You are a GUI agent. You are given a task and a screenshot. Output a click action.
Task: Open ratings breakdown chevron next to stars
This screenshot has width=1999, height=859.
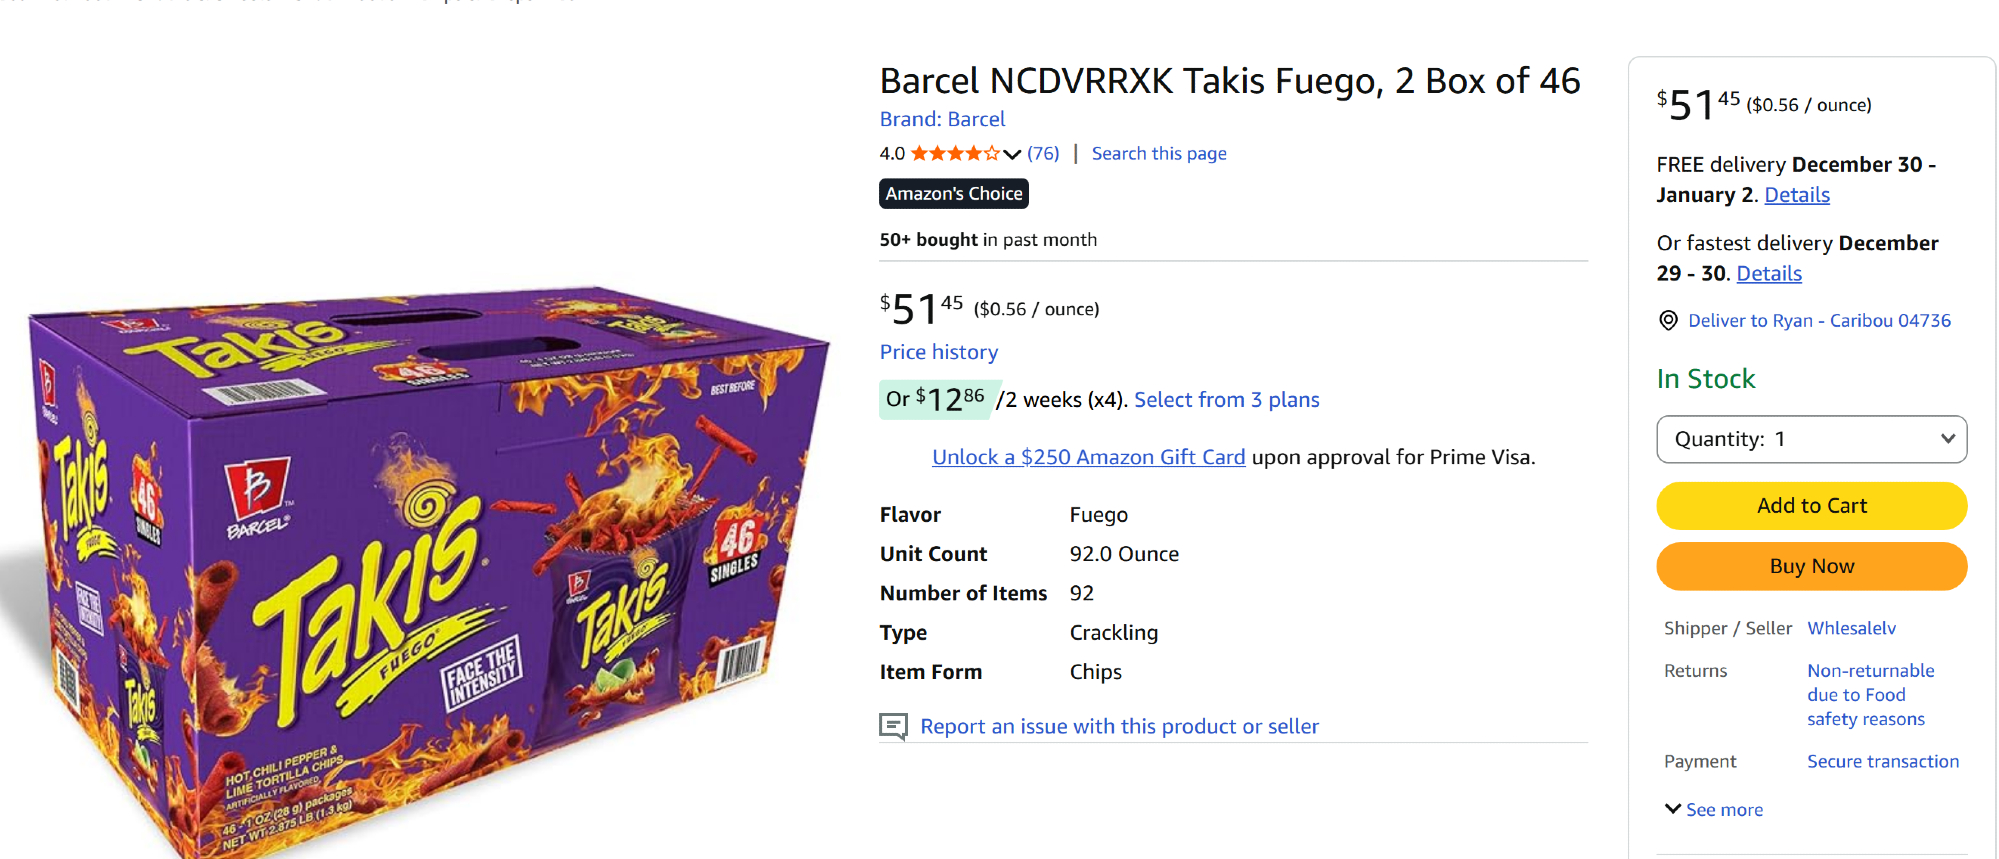[1012, 154]
